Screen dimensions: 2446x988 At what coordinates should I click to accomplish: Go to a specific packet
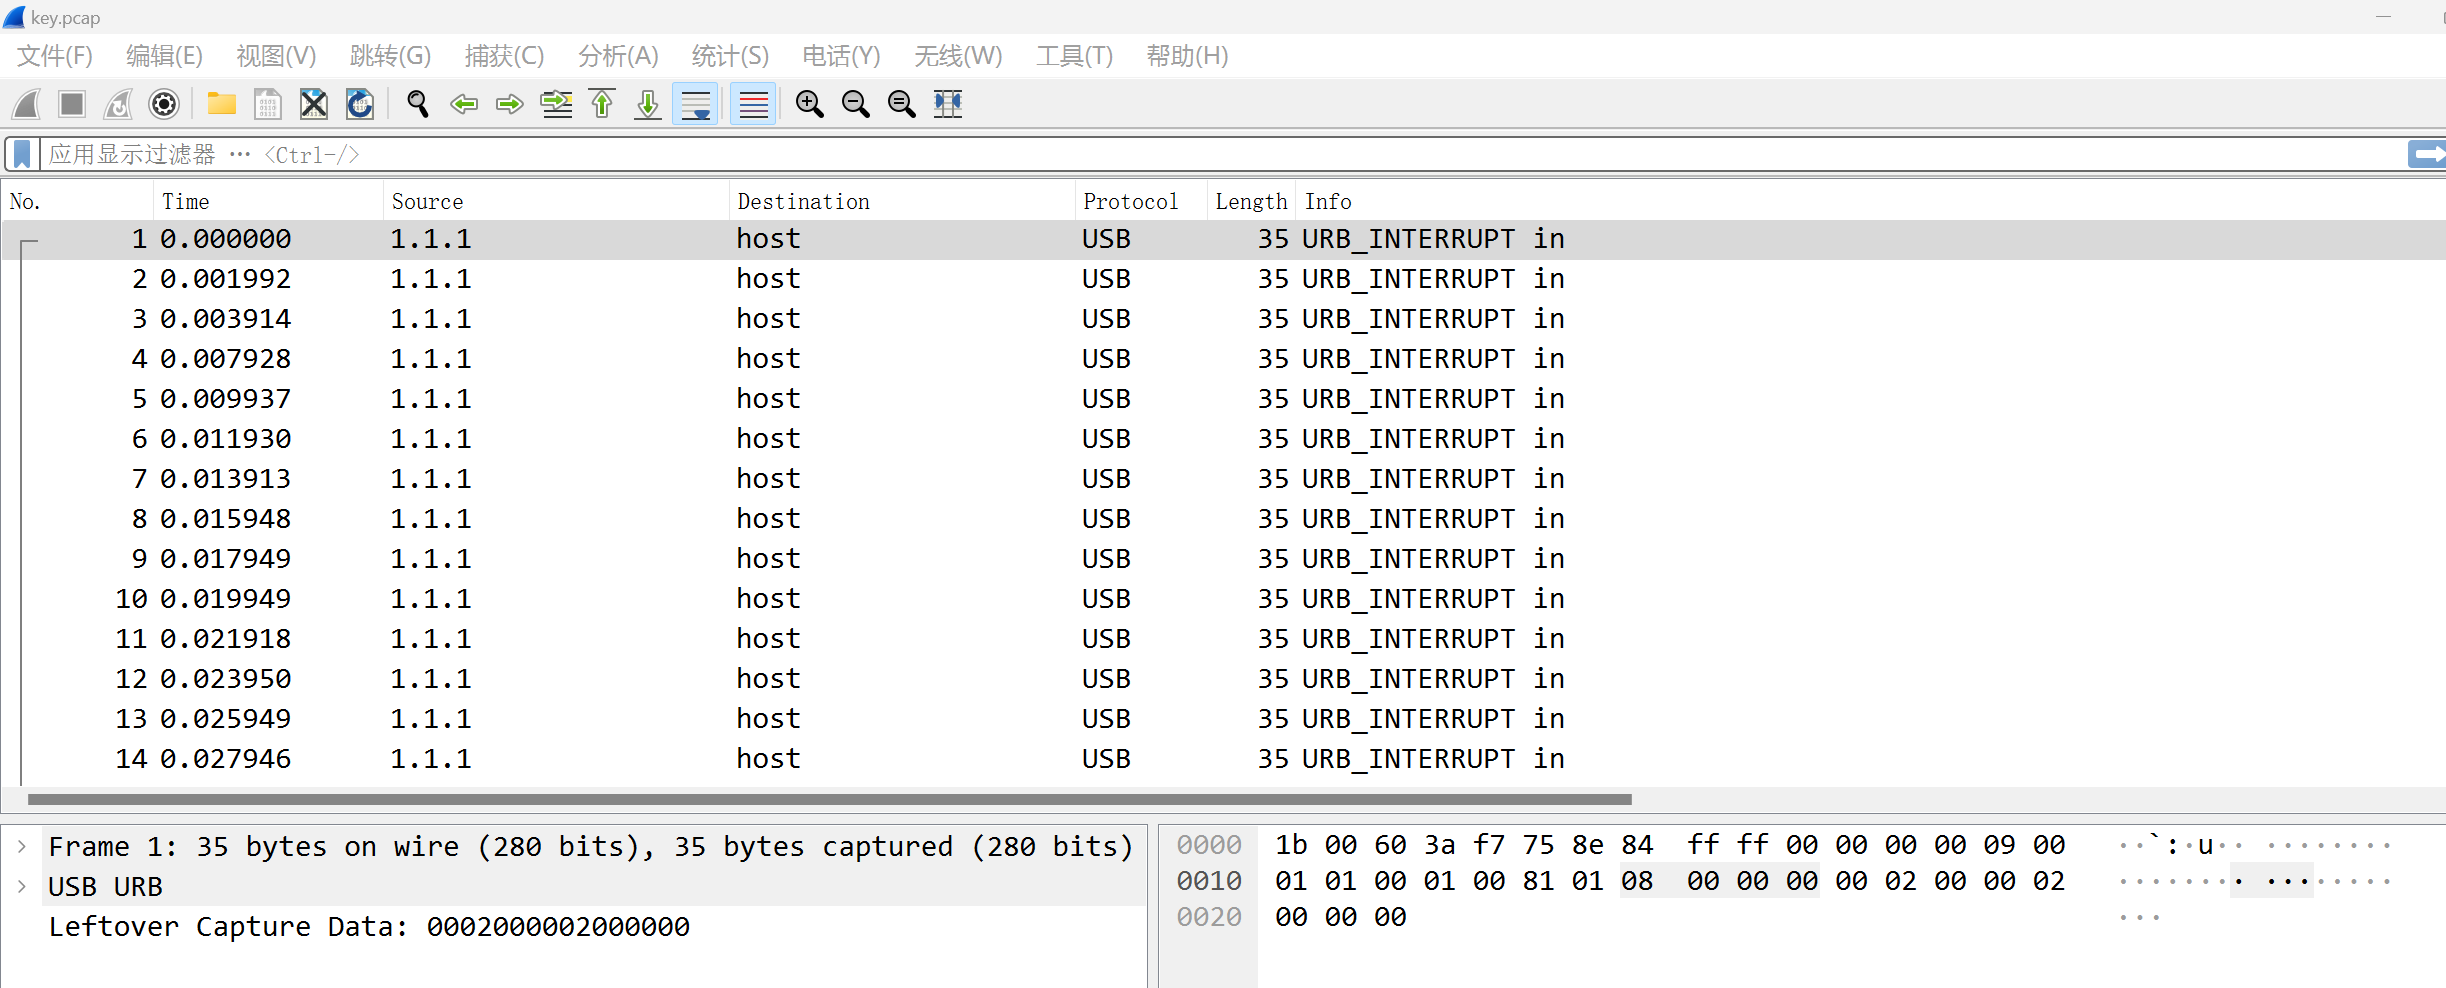click(x=556, y=104)
